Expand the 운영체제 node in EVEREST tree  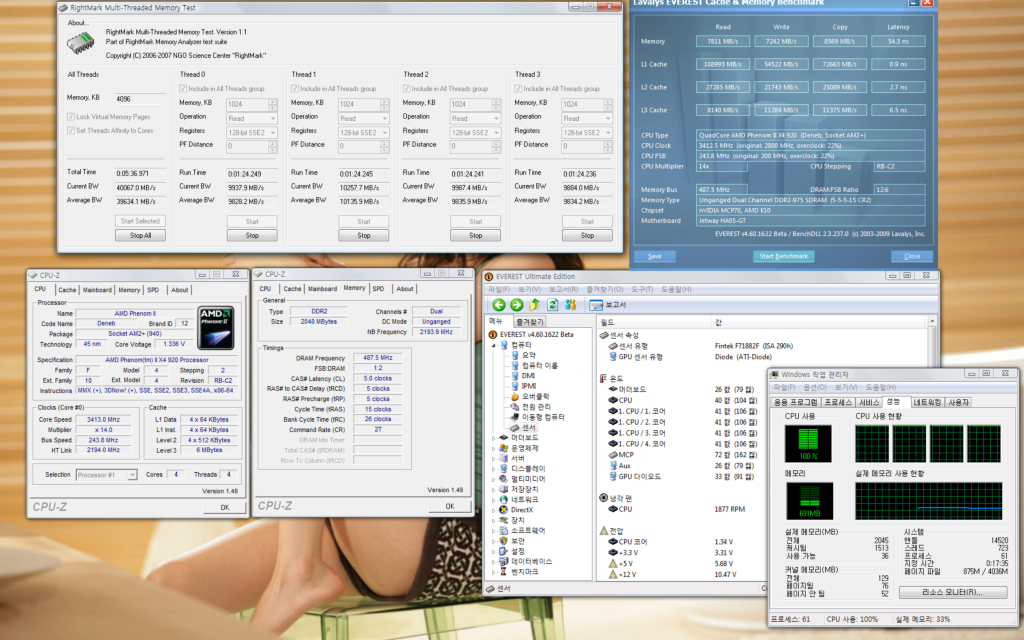(x=494, y=449)
